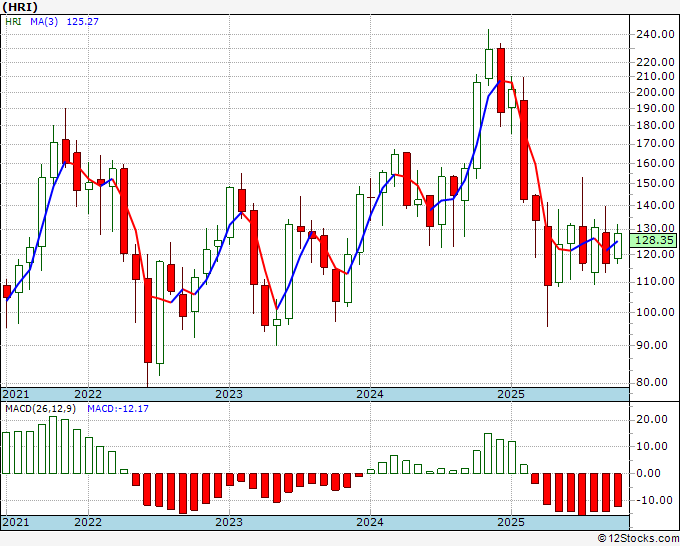
Task: Select 2022 on the MACD panel time axis
Action: pos(88,522)
